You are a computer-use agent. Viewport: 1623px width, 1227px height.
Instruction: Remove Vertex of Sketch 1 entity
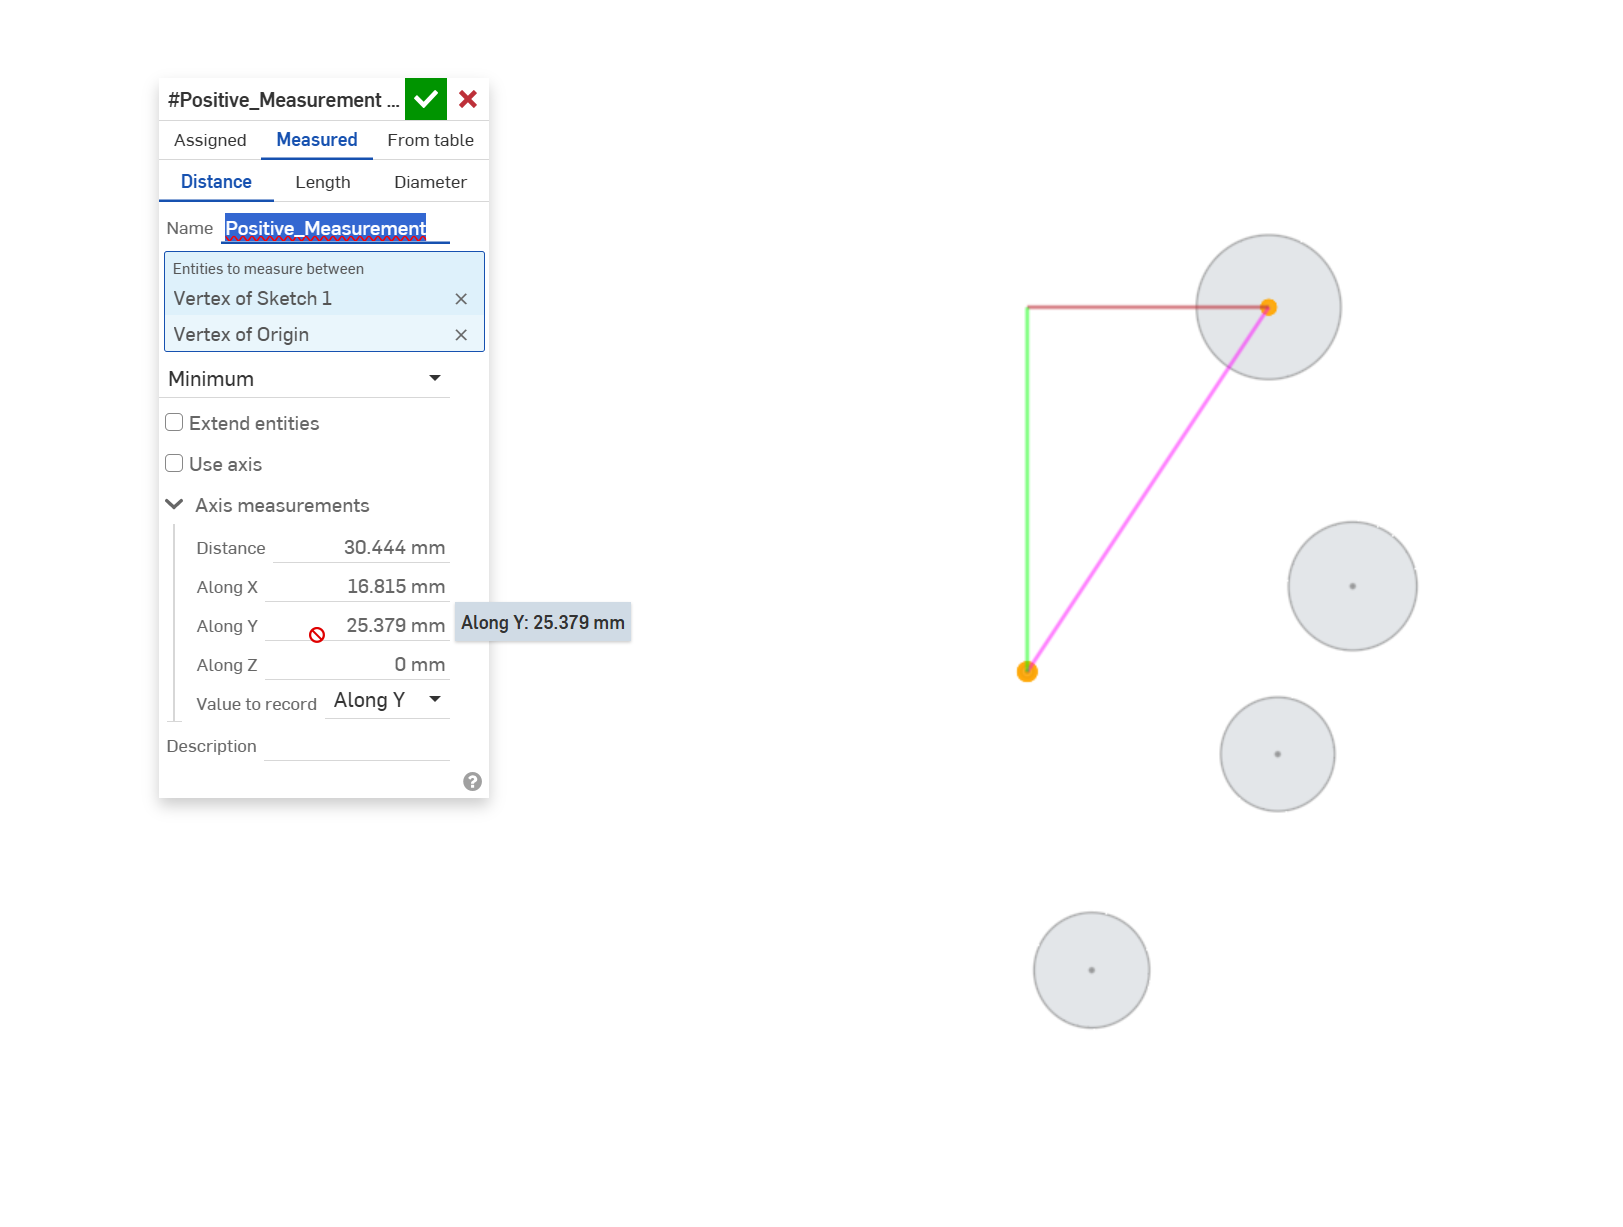461,299
